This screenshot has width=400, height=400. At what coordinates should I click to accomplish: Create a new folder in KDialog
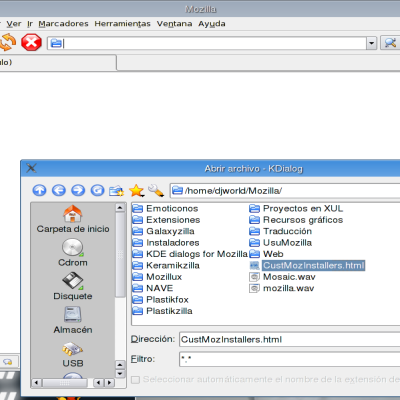[117, 191]
